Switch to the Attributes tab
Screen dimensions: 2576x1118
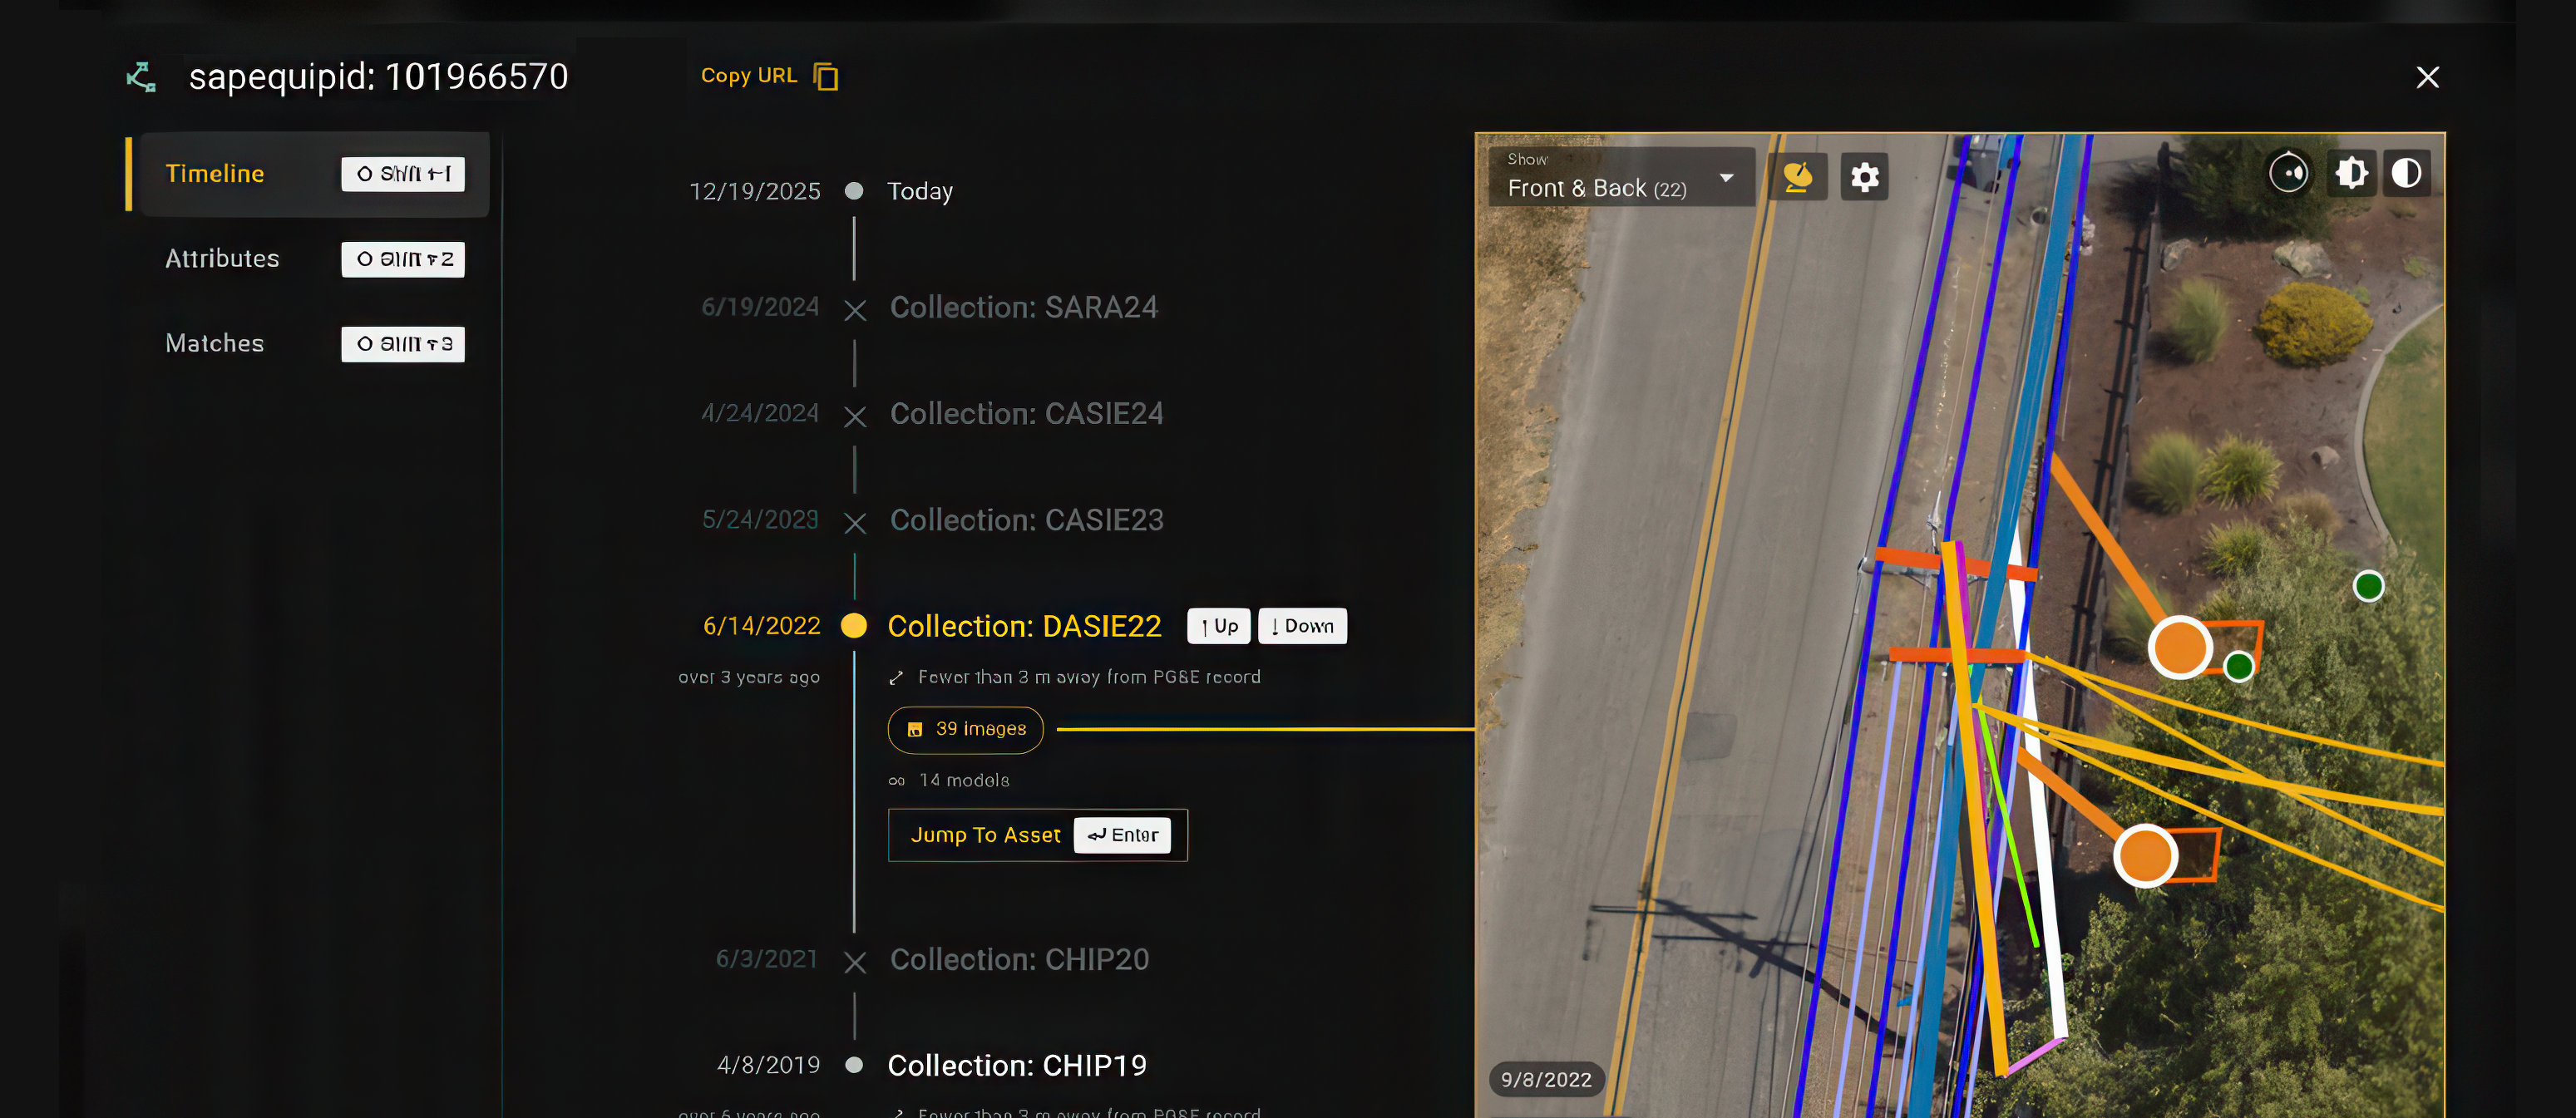pos(222,259)
